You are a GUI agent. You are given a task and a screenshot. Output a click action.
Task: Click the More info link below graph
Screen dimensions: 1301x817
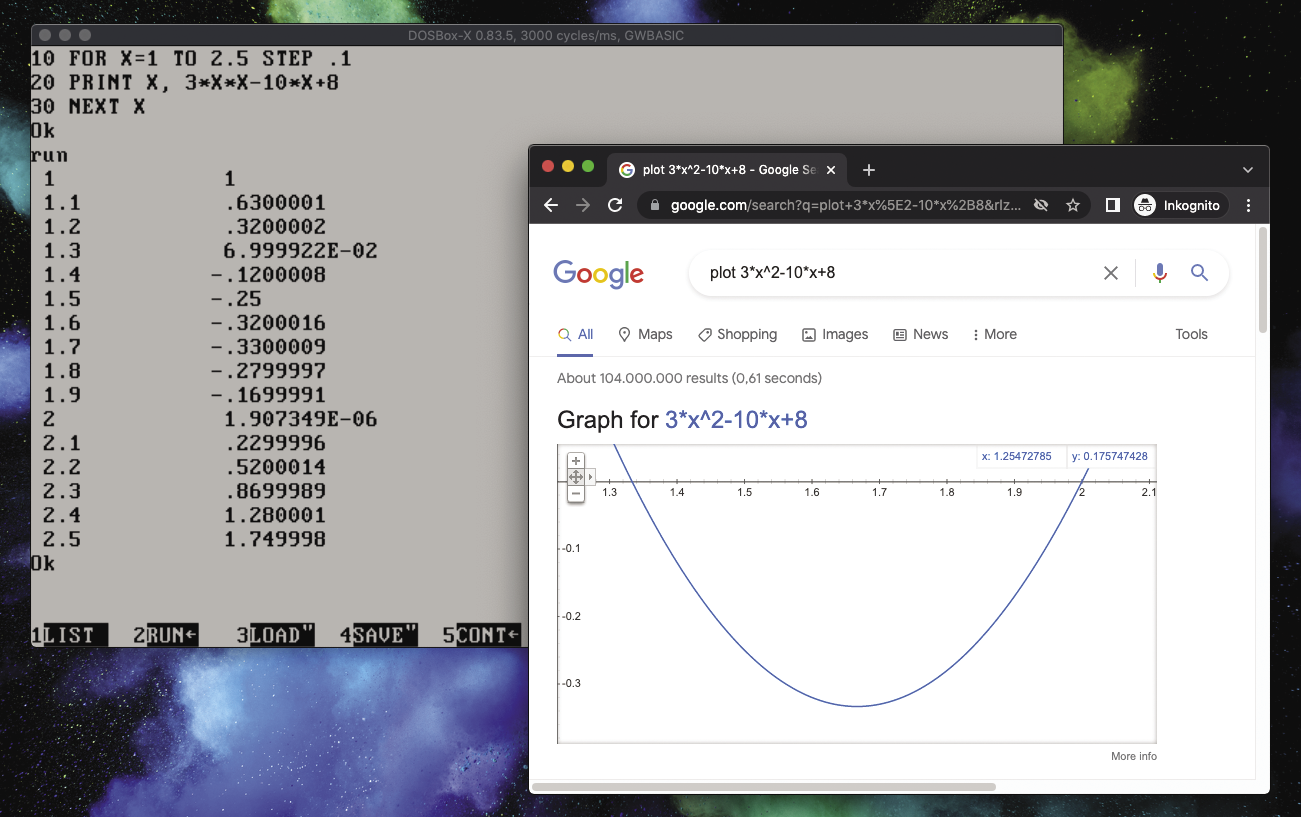1133,756
